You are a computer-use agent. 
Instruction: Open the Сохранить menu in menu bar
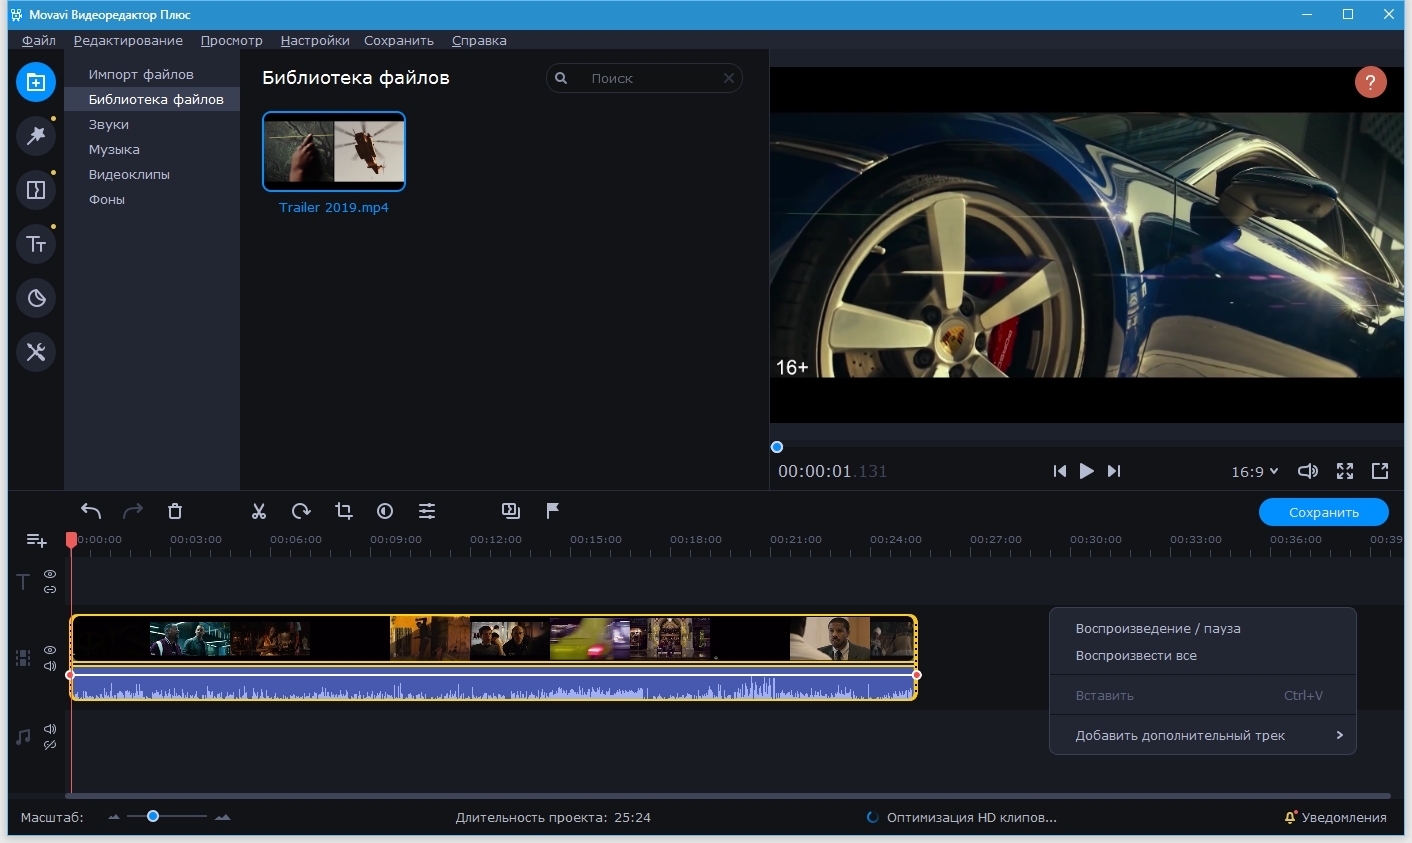[399, 41]
